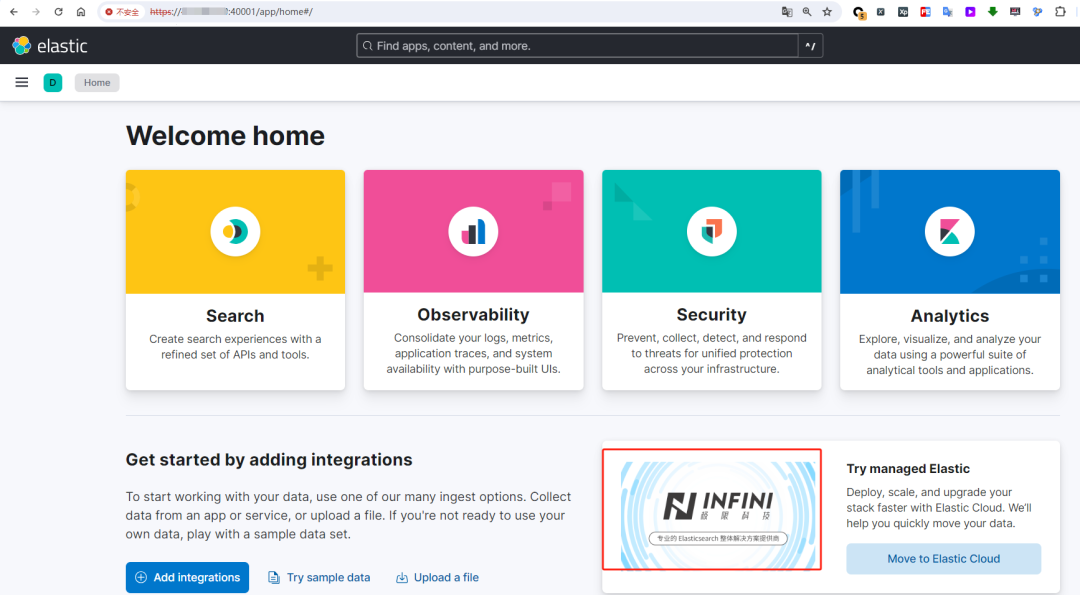Screen dimensions: 1080x595
Task: Reload the browser page
Action: [59, 12]
